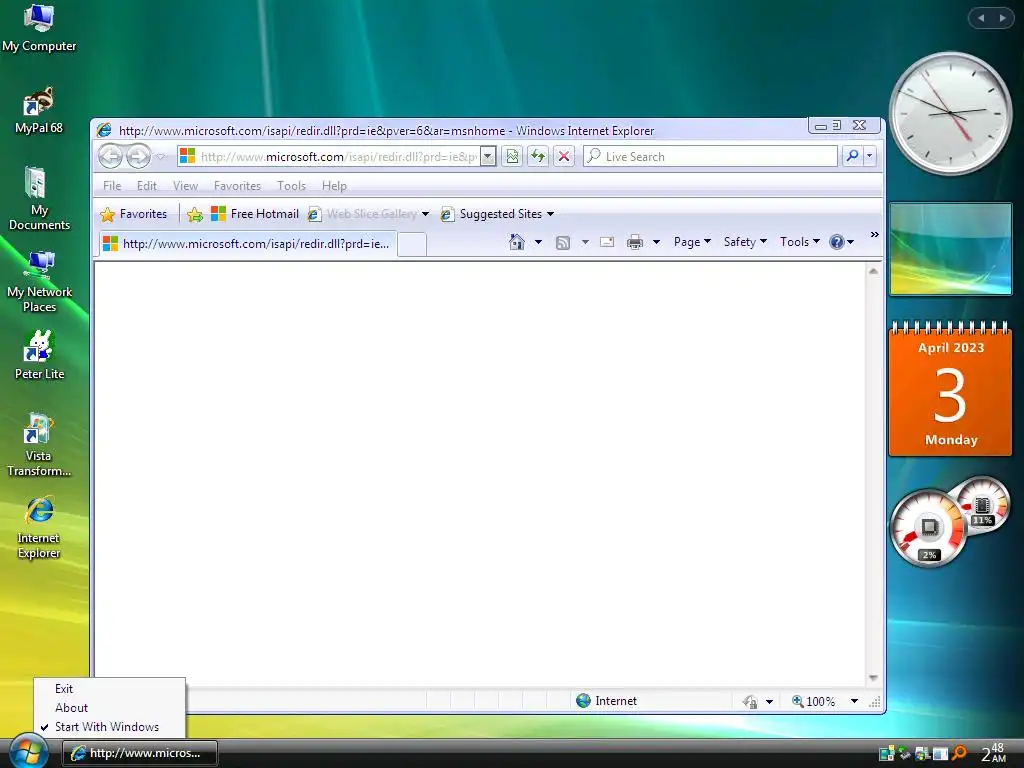Viewport: 1024px width, 768px height.
Task: Launch Internet Explorer from the desktop icon
Action: click(39, 528)
